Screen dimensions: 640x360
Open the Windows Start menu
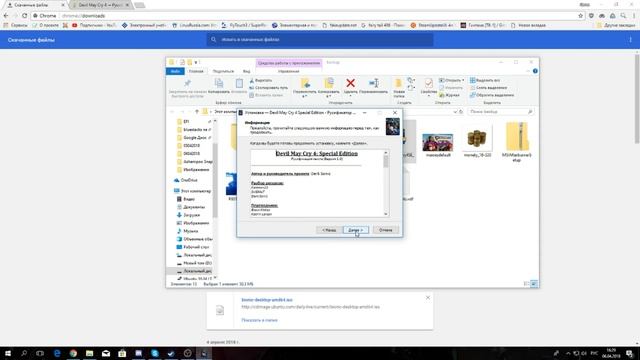[7, 353]
